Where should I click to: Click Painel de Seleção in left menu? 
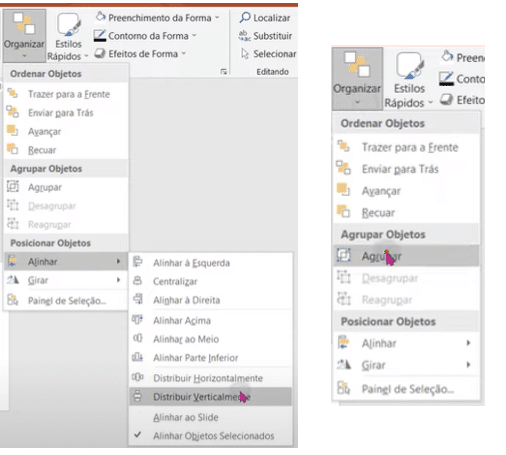66,301
